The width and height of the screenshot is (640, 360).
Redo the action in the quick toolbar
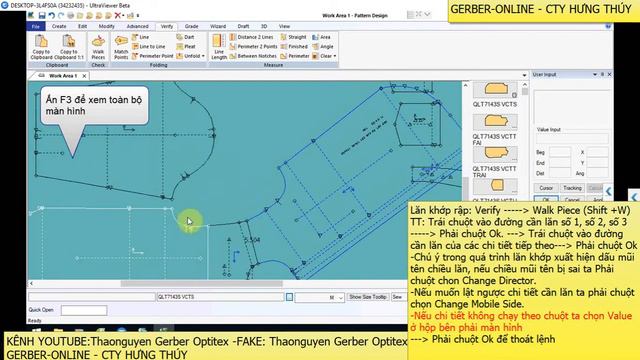pos(61,16)
